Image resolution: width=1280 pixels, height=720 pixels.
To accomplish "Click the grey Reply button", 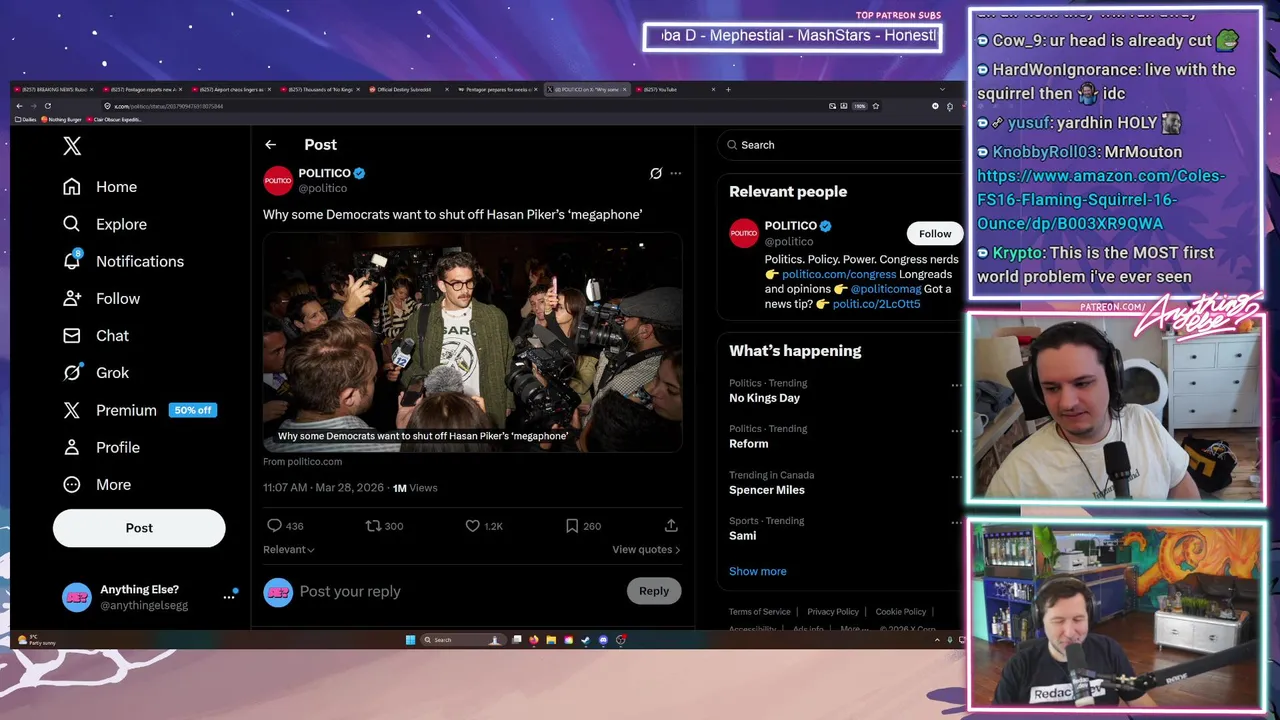I will 654,591.
